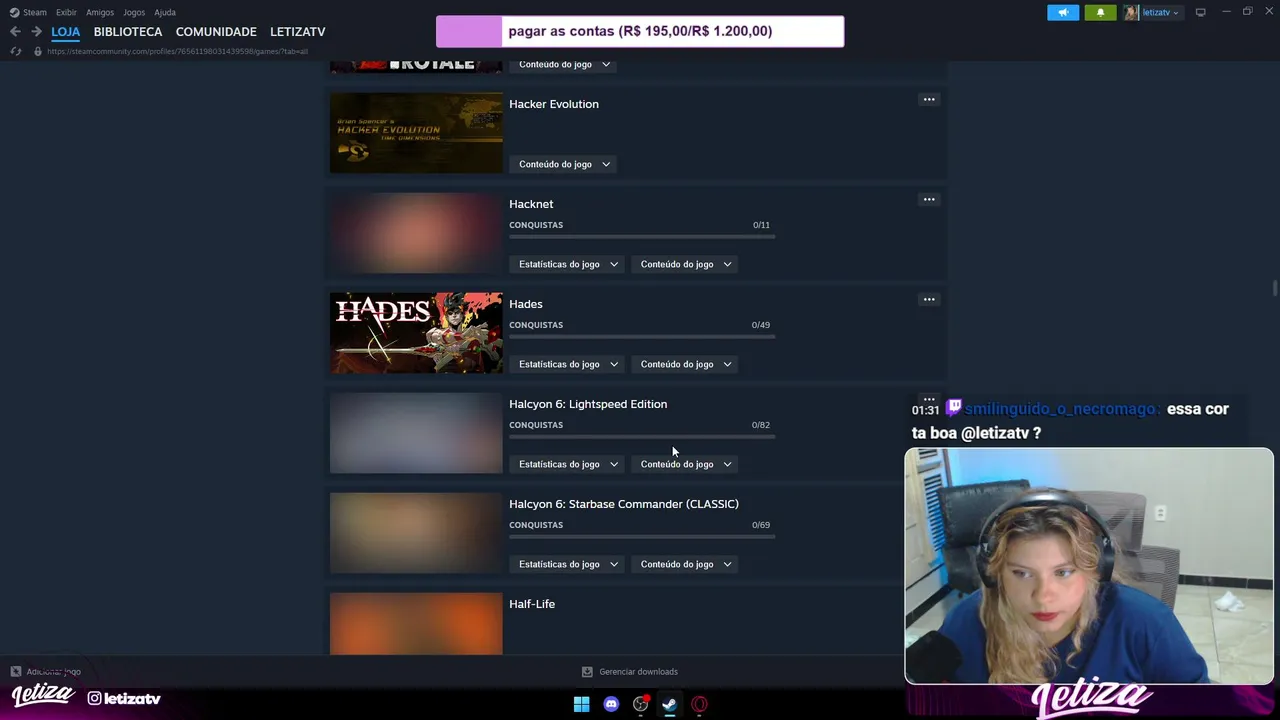Open the Ajuda menu
Viewport: 1280px width, 720px height.
(x=165, y=12)
